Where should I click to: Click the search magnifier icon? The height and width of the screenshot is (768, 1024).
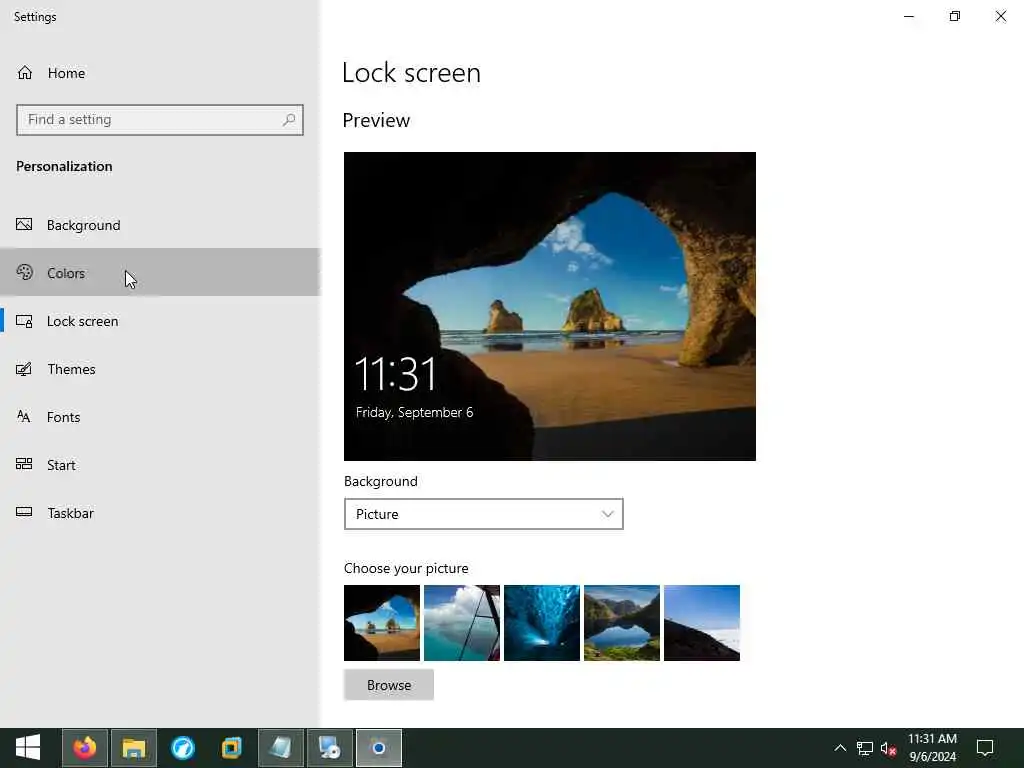[289, 120]
